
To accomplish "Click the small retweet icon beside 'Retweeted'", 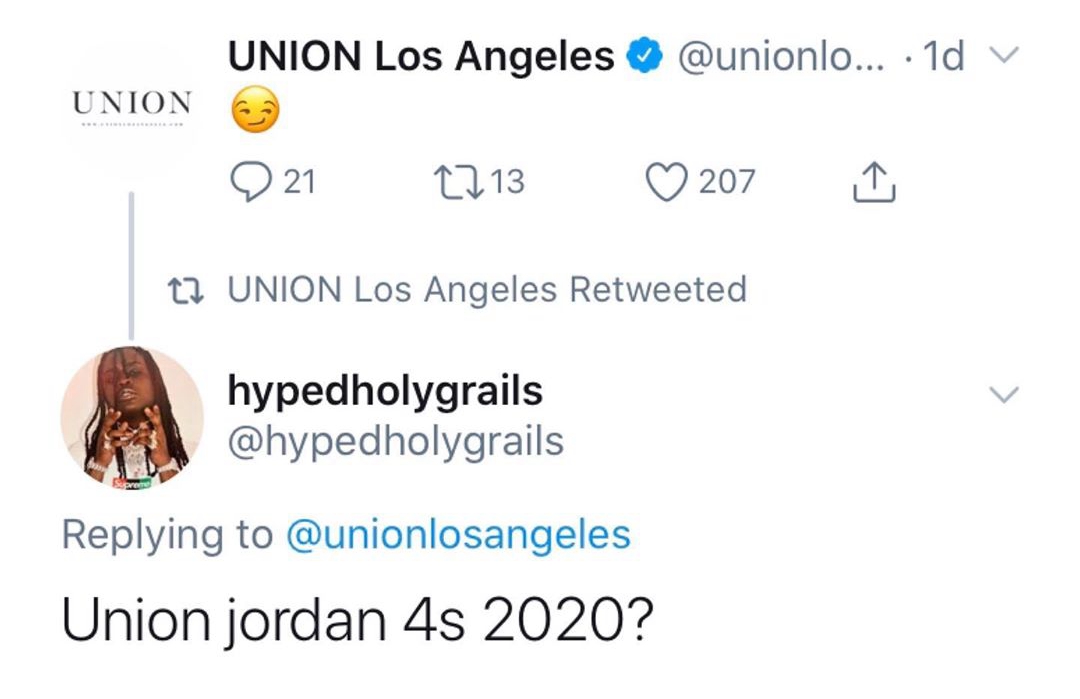I will [187, 291].
